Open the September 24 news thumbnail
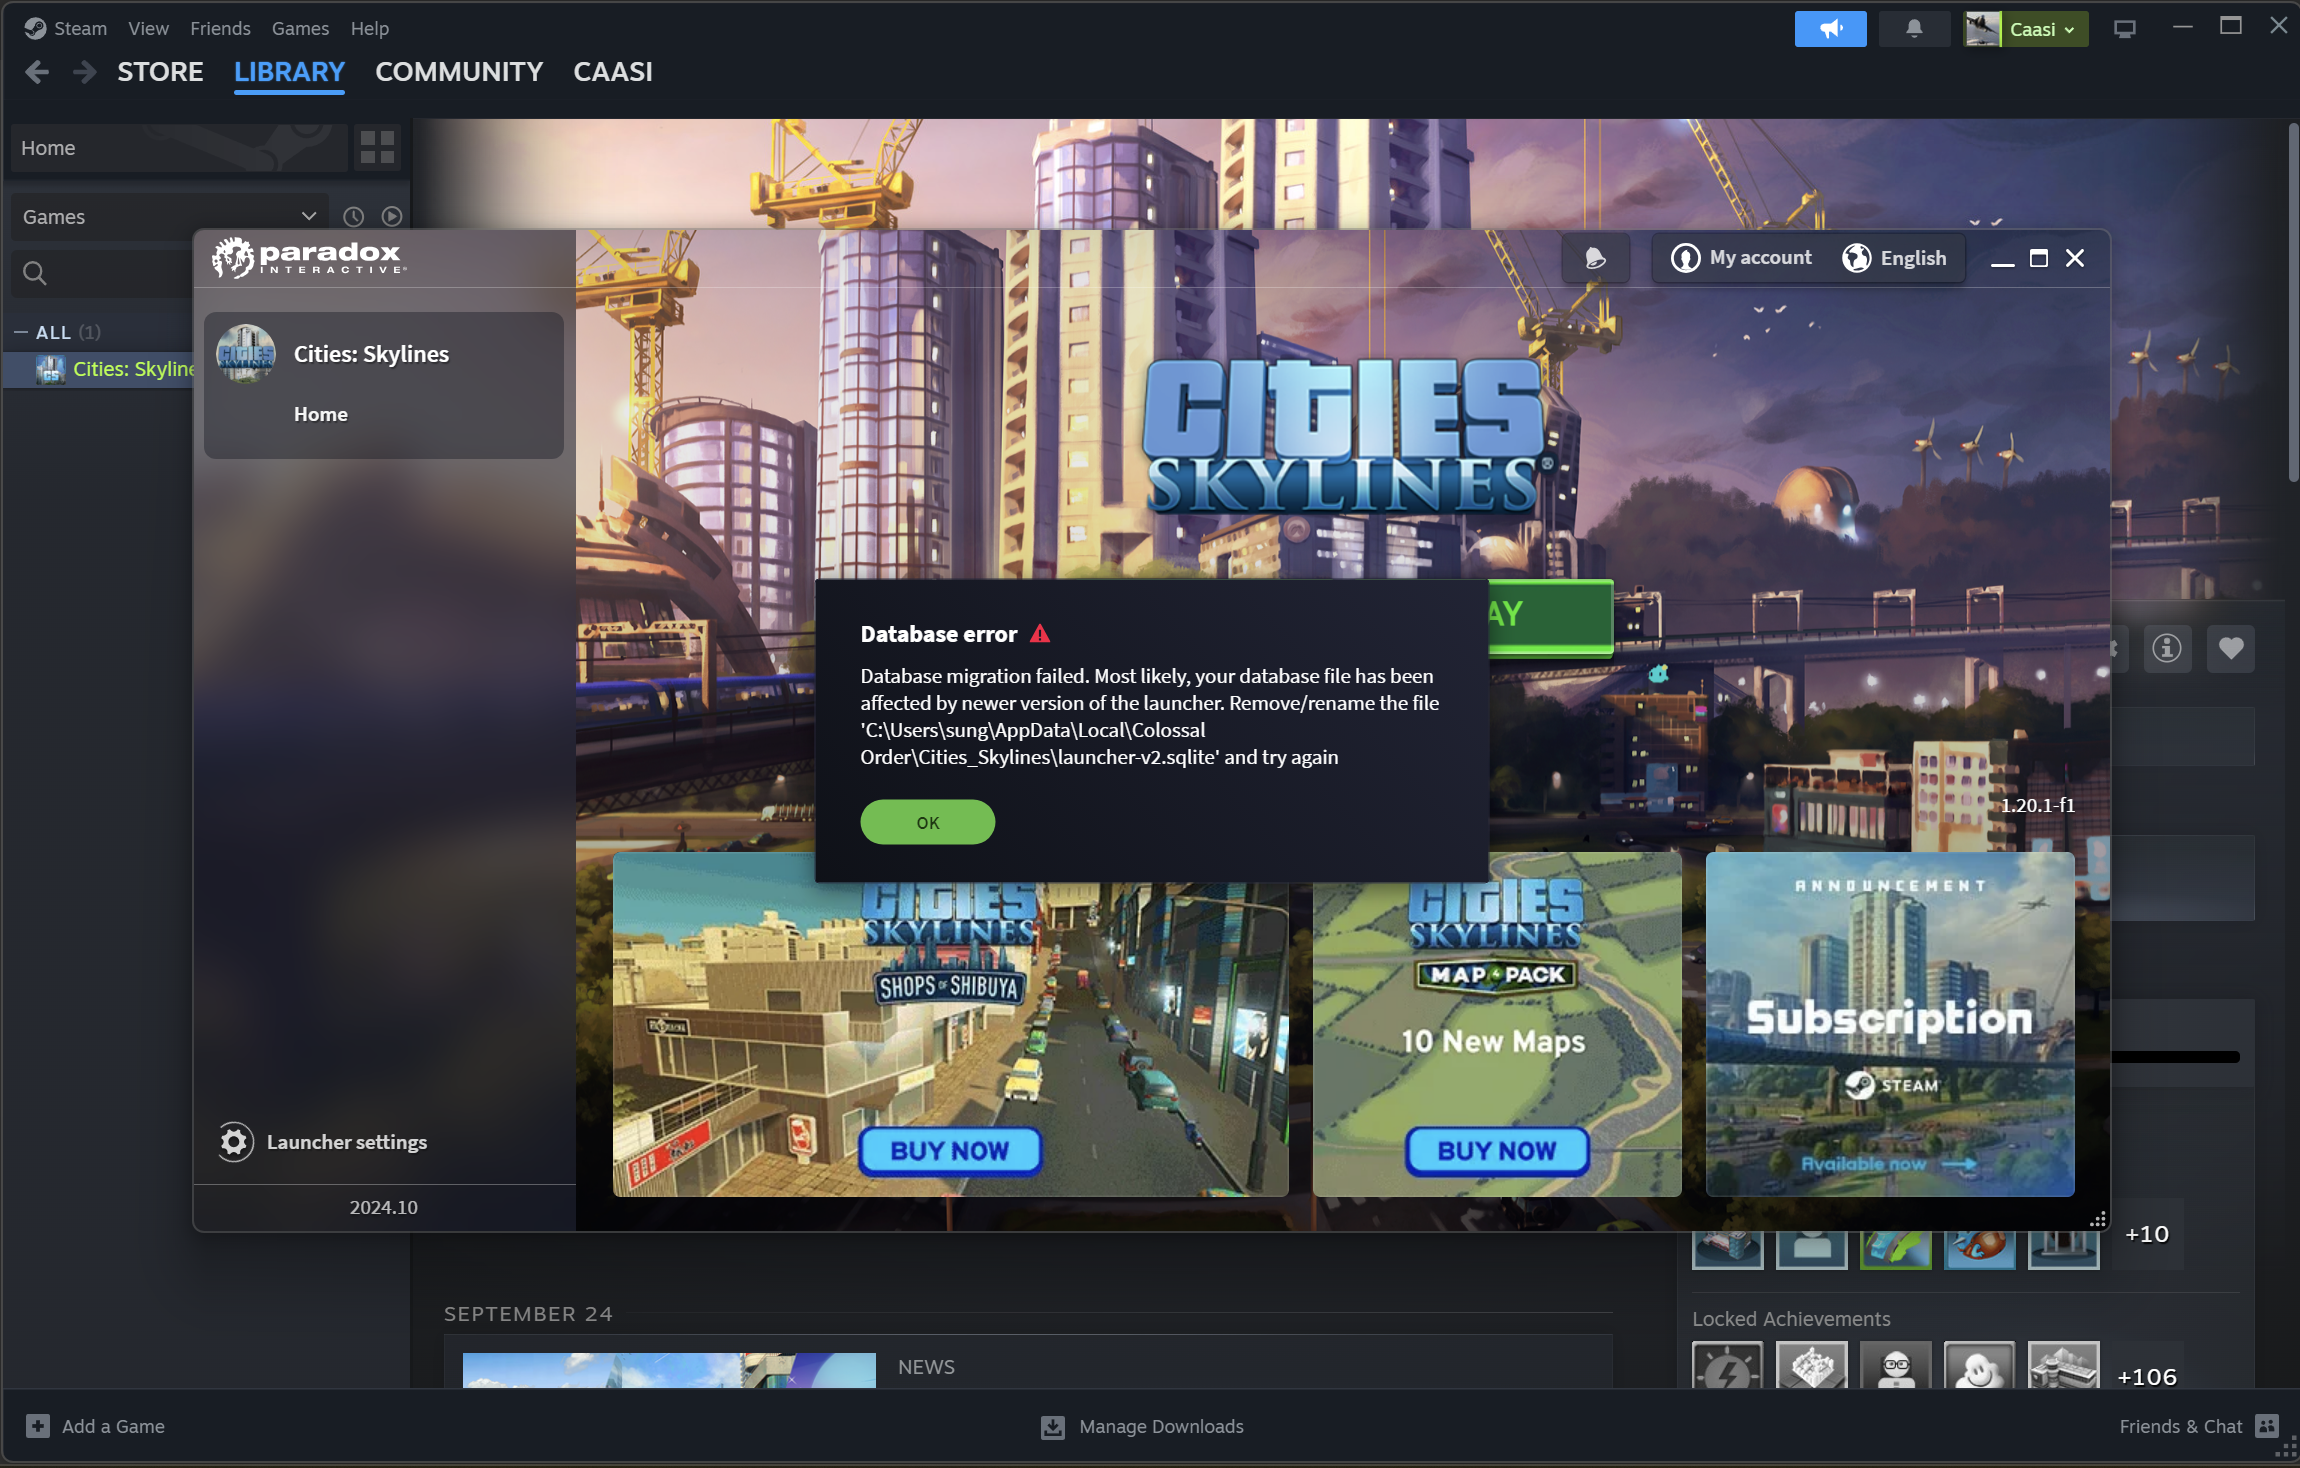2300x1468 pixels. 669,1370
